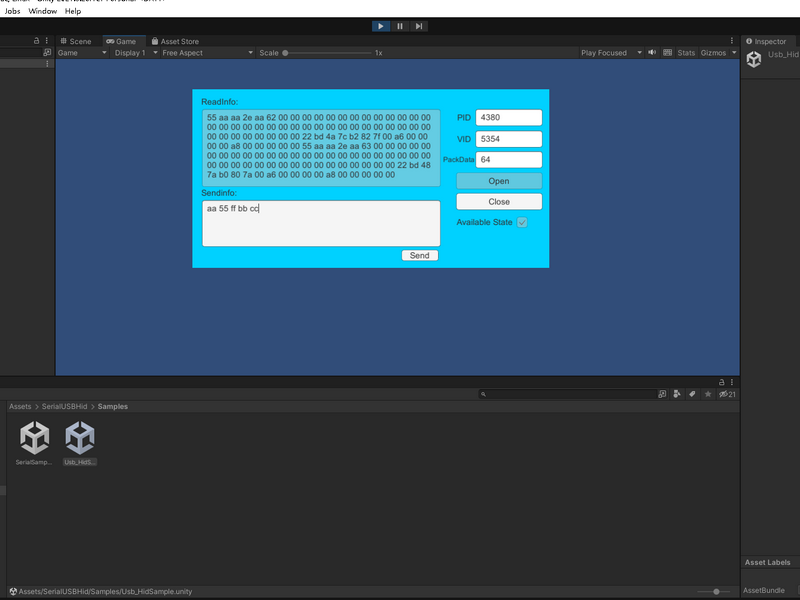800x600 pixels.
Task: Toggle the Gizmos button in Game view
Action: (713, 53)
